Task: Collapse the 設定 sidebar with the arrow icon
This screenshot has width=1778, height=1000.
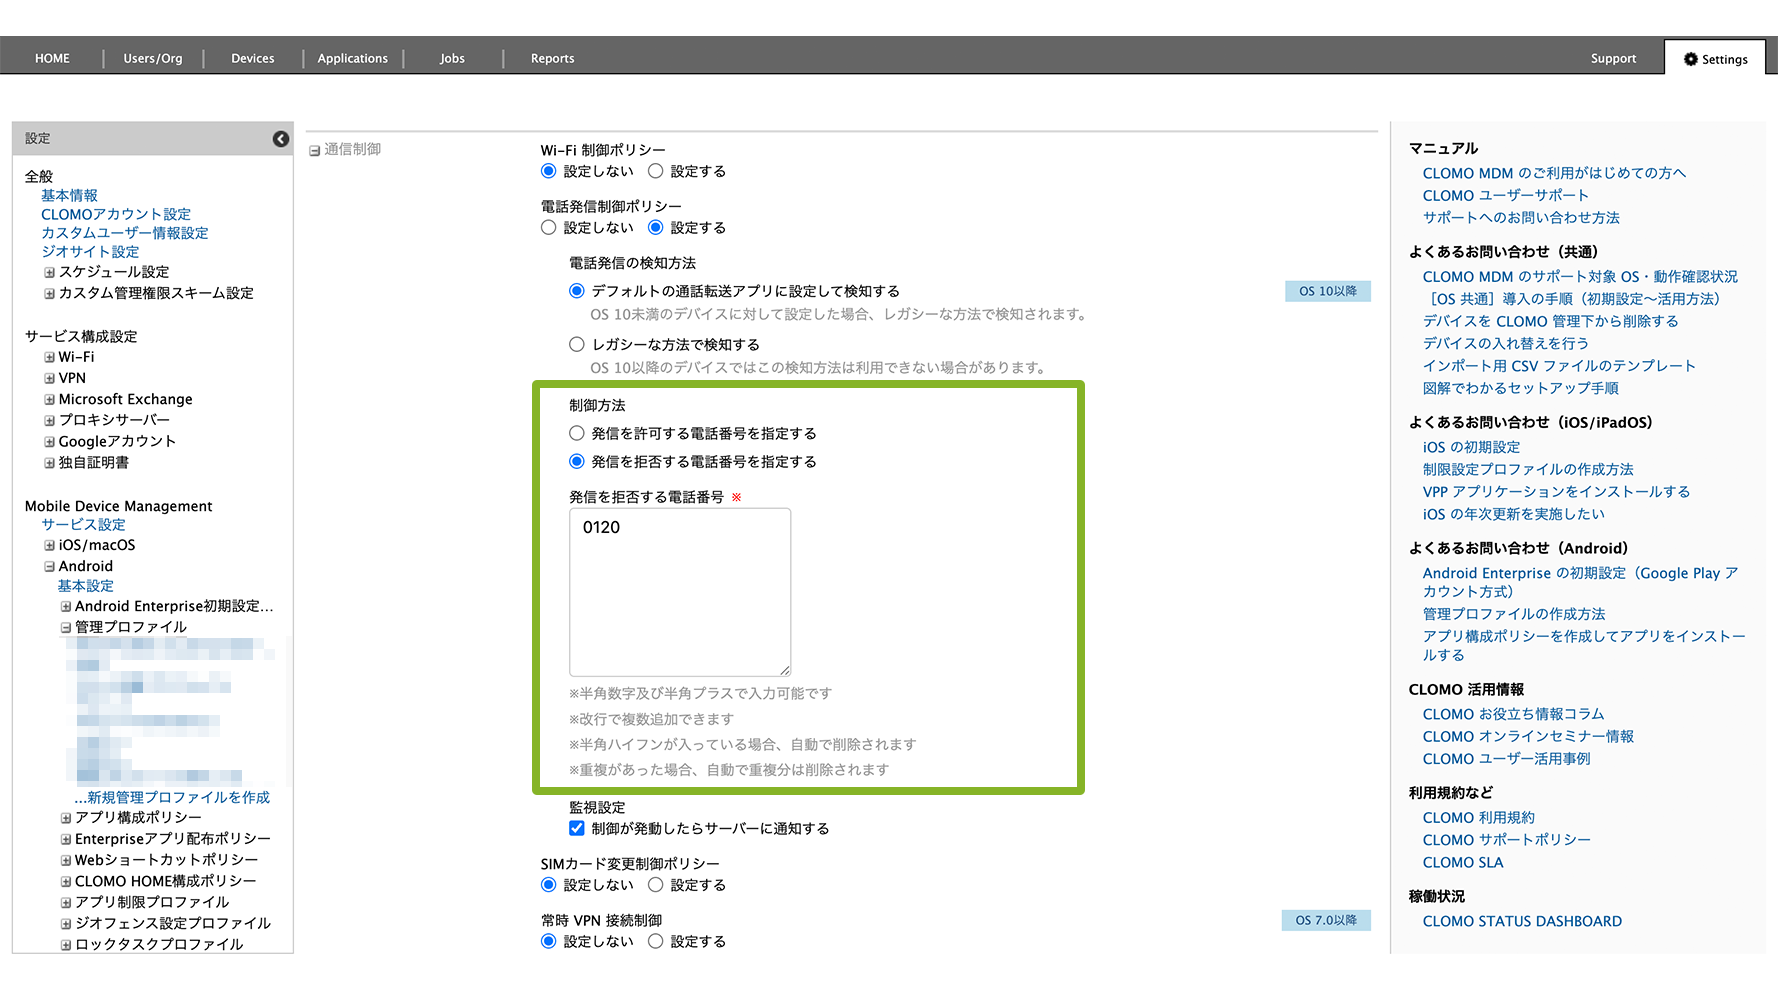Action: pyautogui.click(x=281, y=139)
